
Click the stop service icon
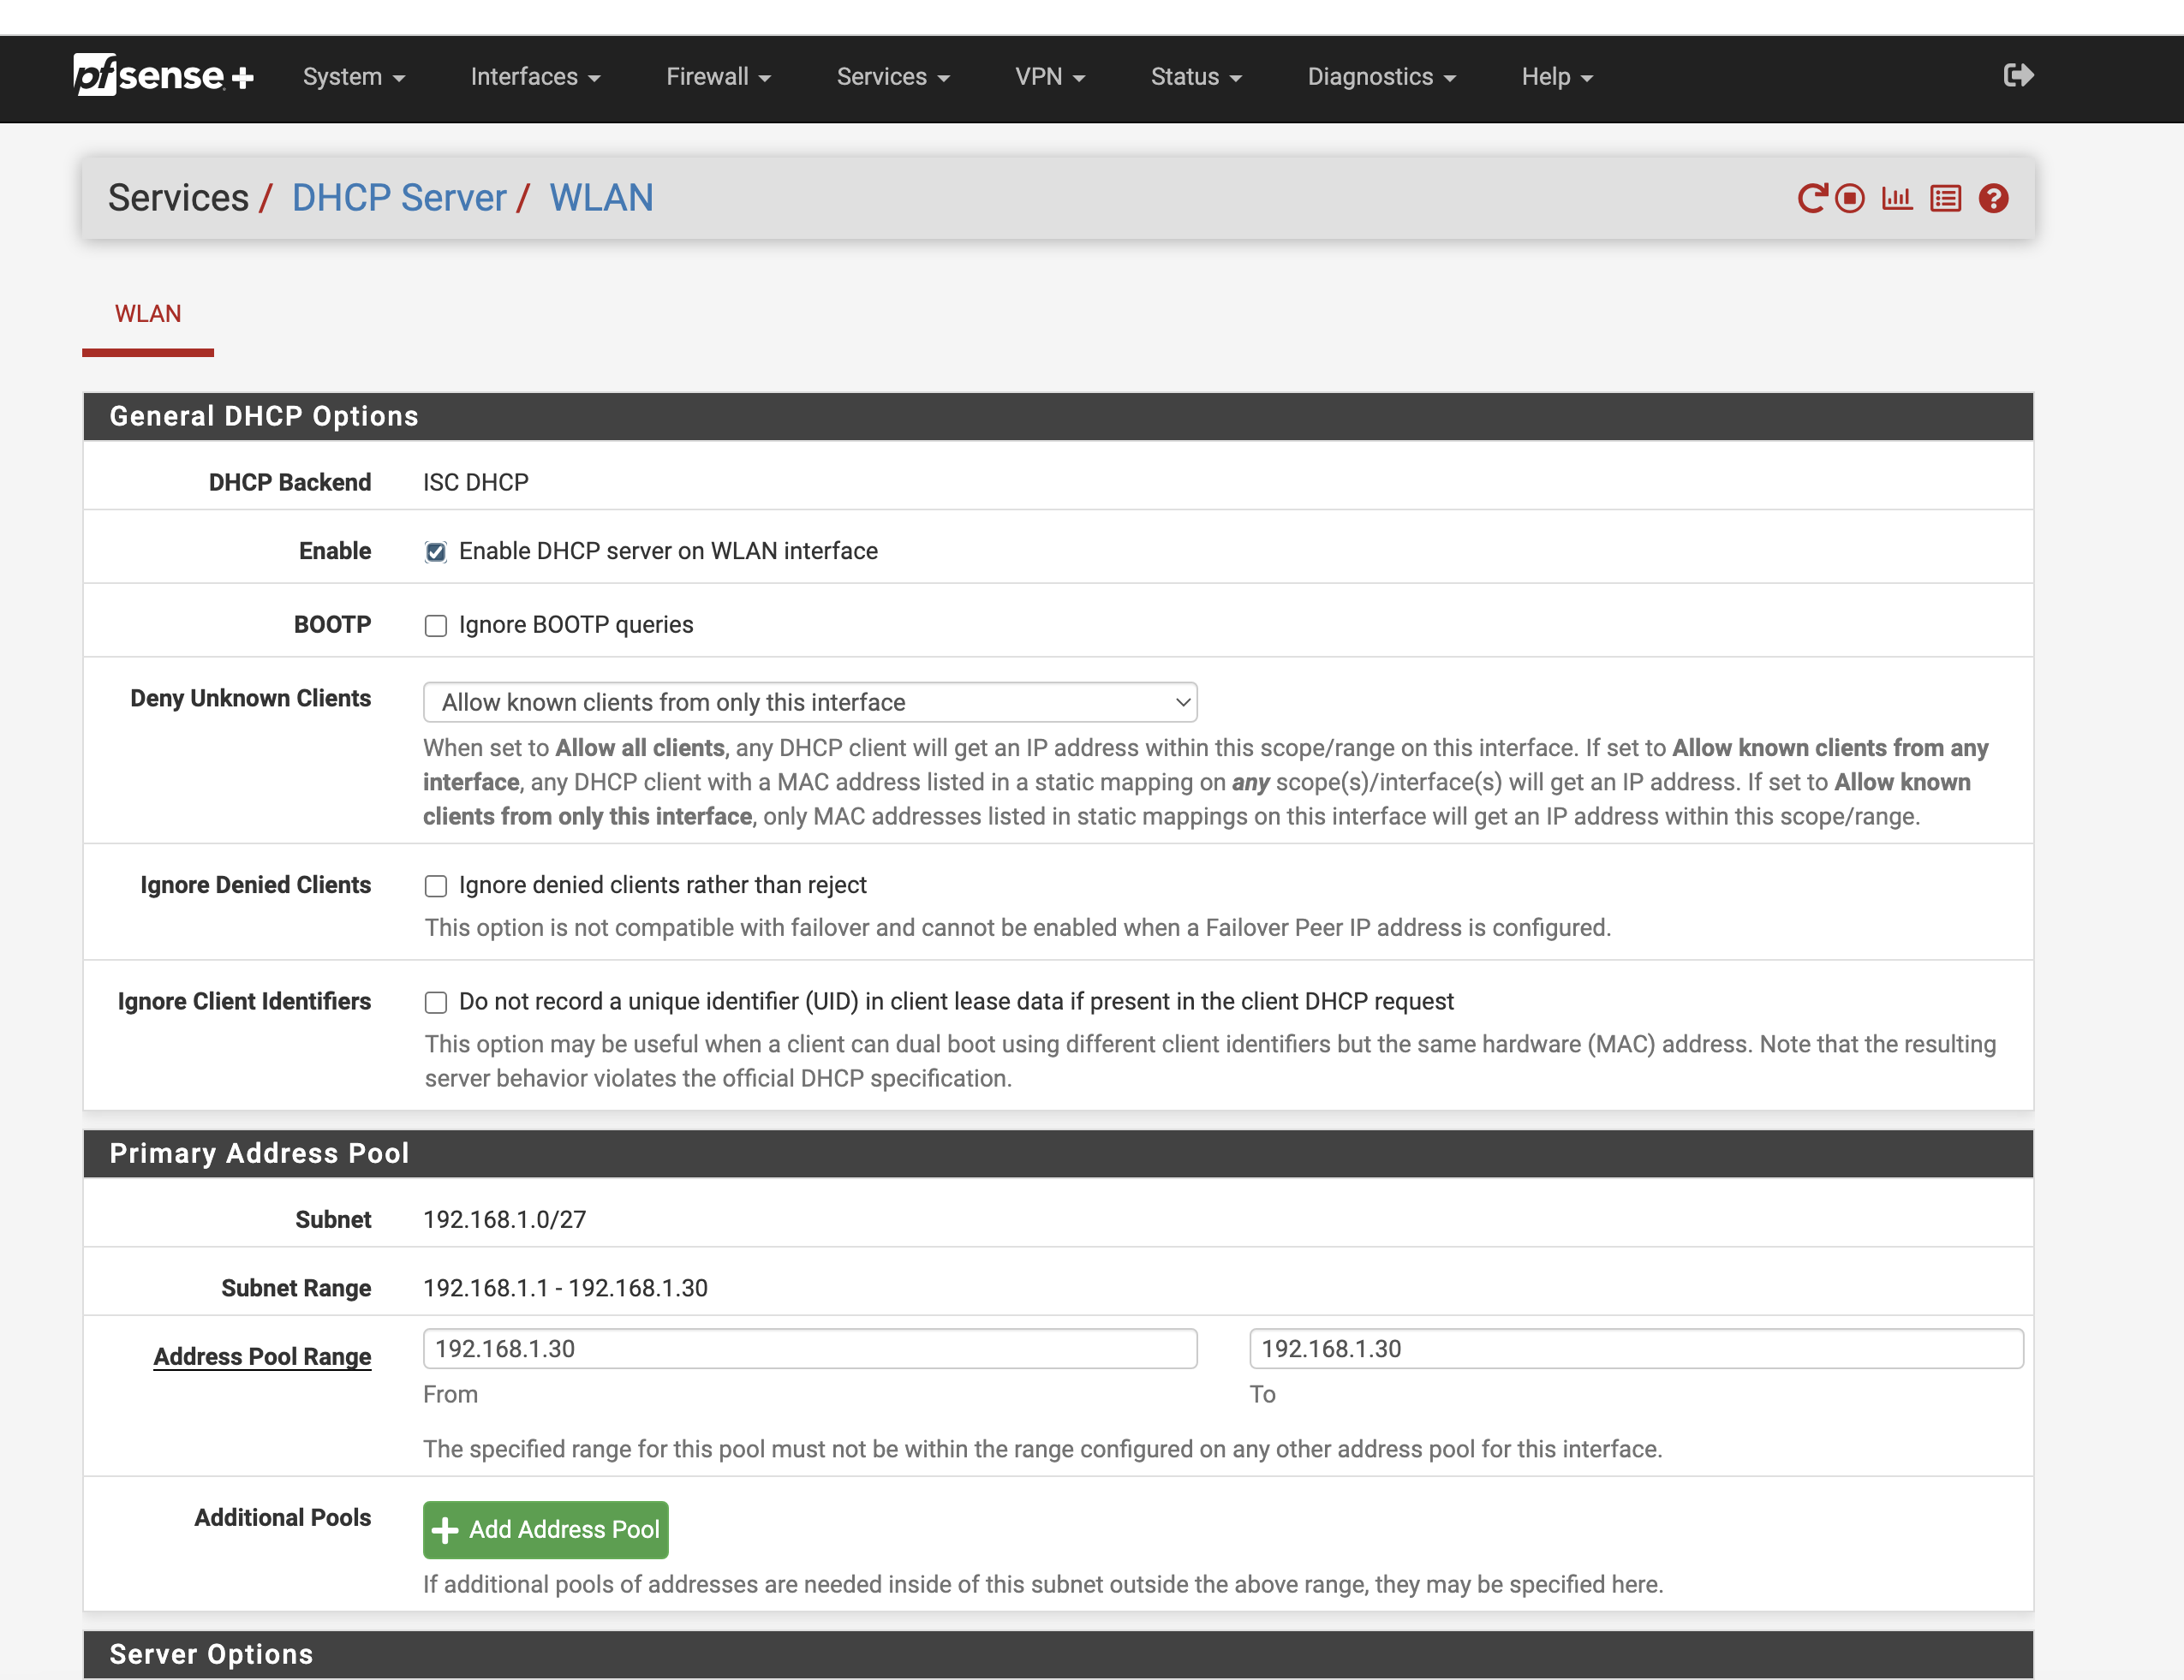(x=1850, y=198)
